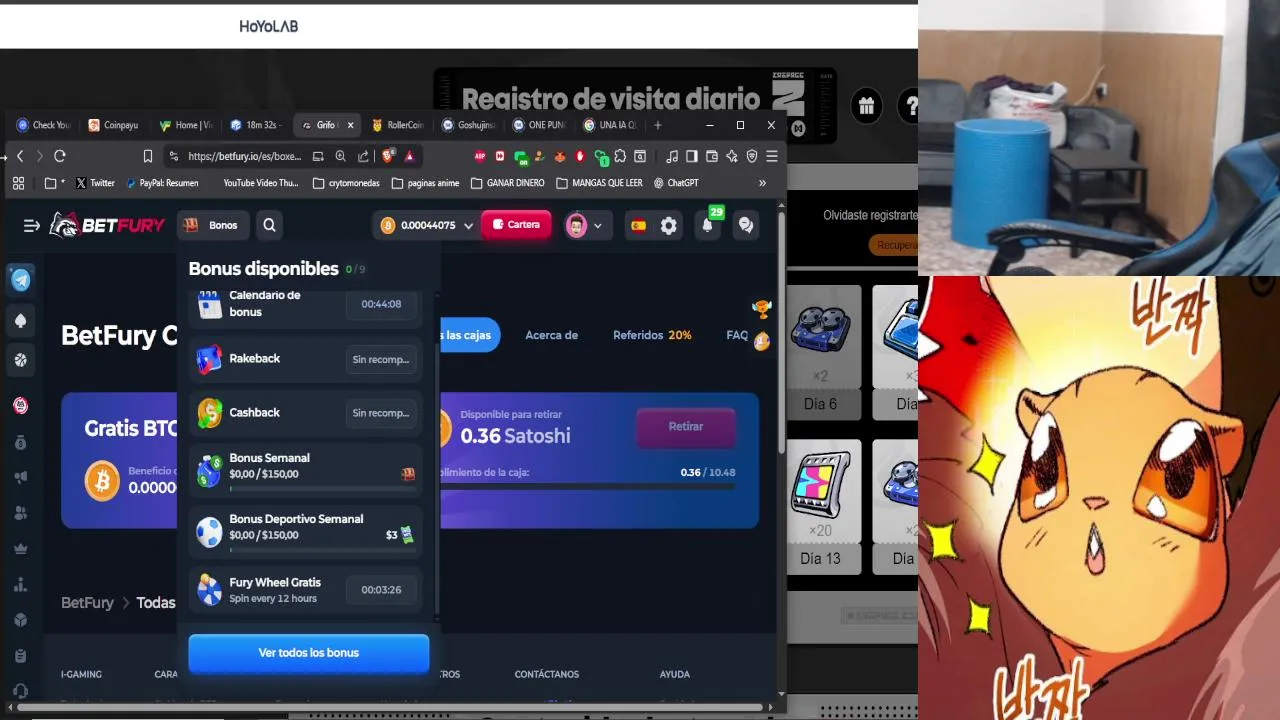Screen dimensions: 1280x720
Task: Click the Fury Wheel Gratis 00:03:26 timer
Action: coord(381,590)
